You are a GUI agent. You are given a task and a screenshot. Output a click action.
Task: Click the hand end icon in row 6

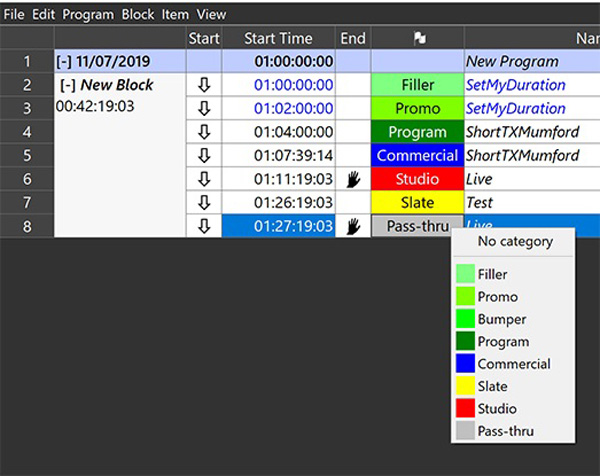(x=353, y=179)
